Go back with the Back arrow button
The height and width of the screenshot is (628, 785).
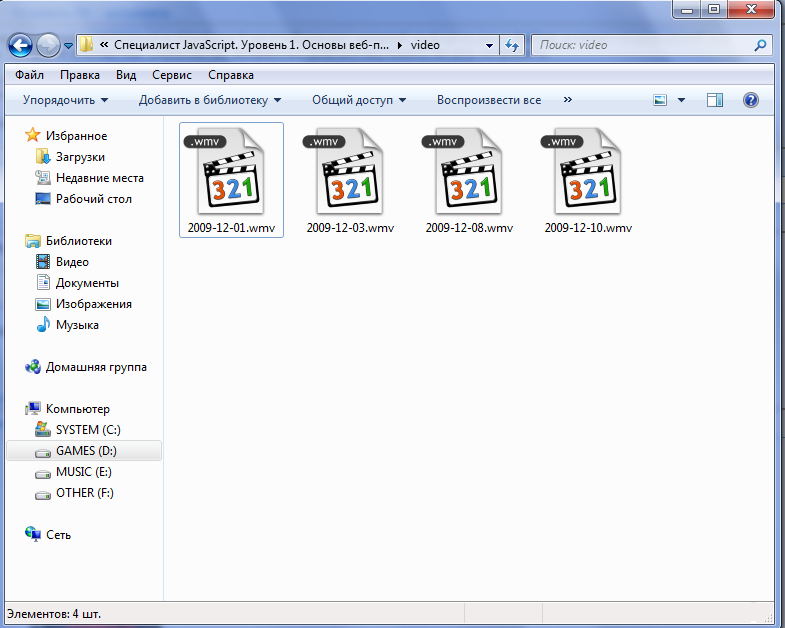point(20,46)
